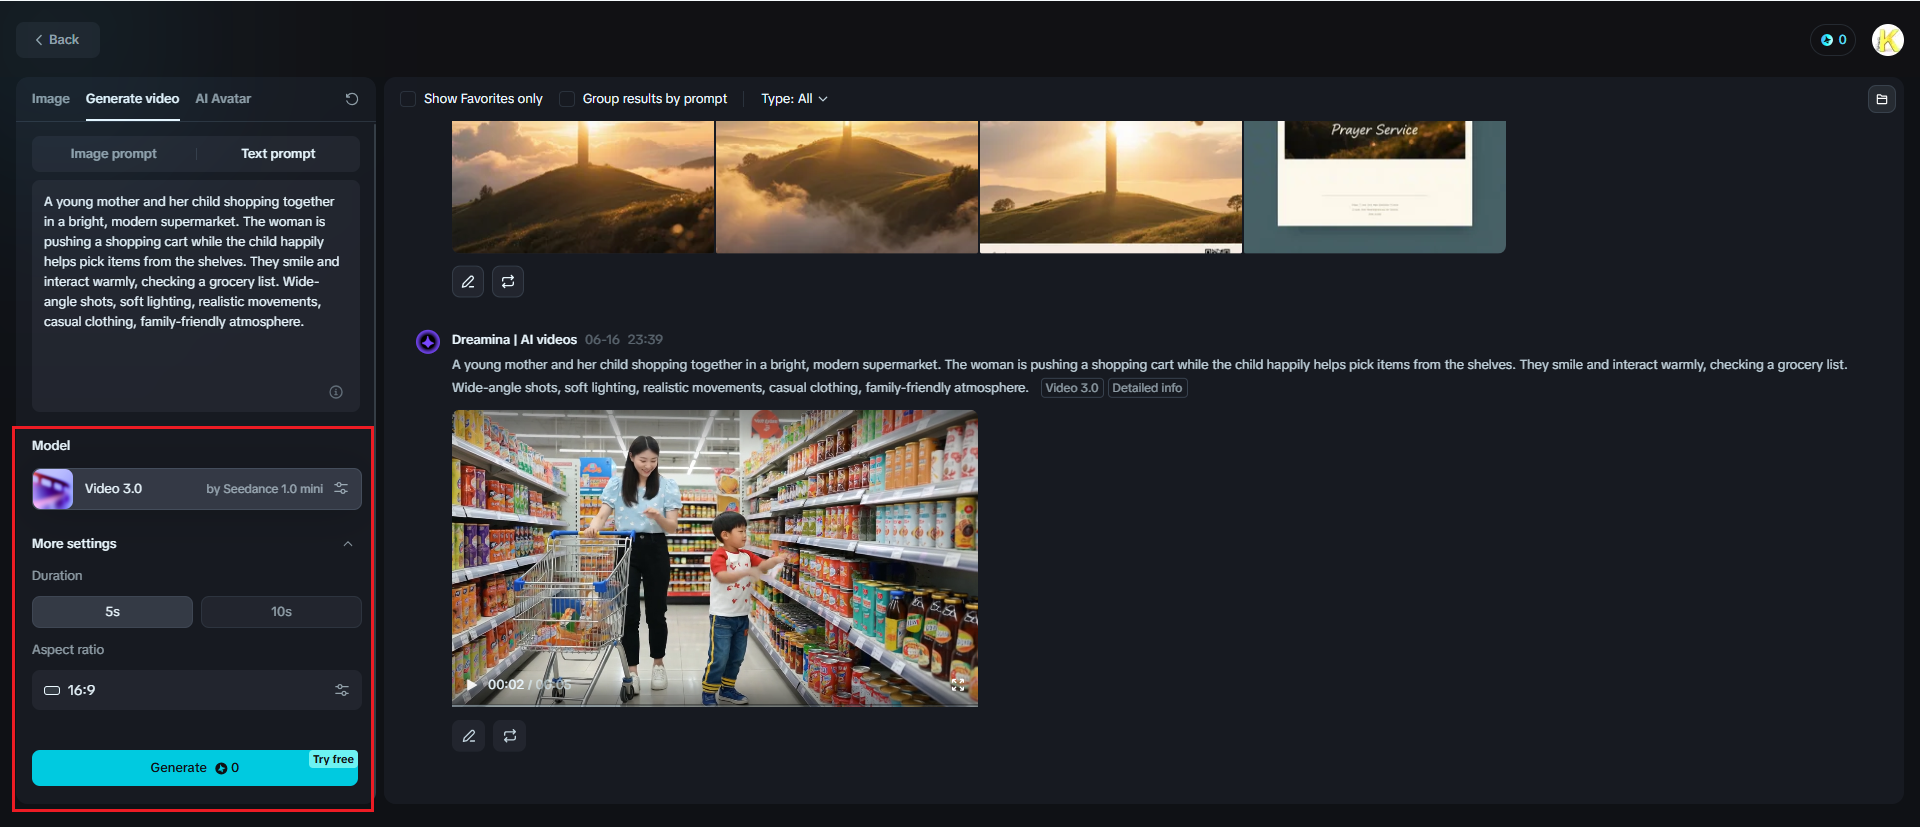Play the supermarket video
The image size is (1920, 827).
(470, 685)
